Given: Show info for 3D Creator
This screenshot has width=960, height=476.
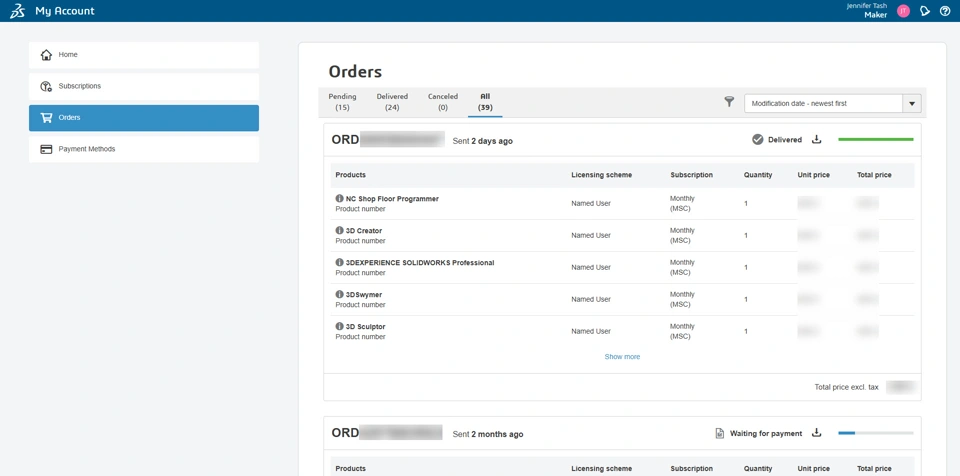Looking at the screenshot, I should 339,230.
